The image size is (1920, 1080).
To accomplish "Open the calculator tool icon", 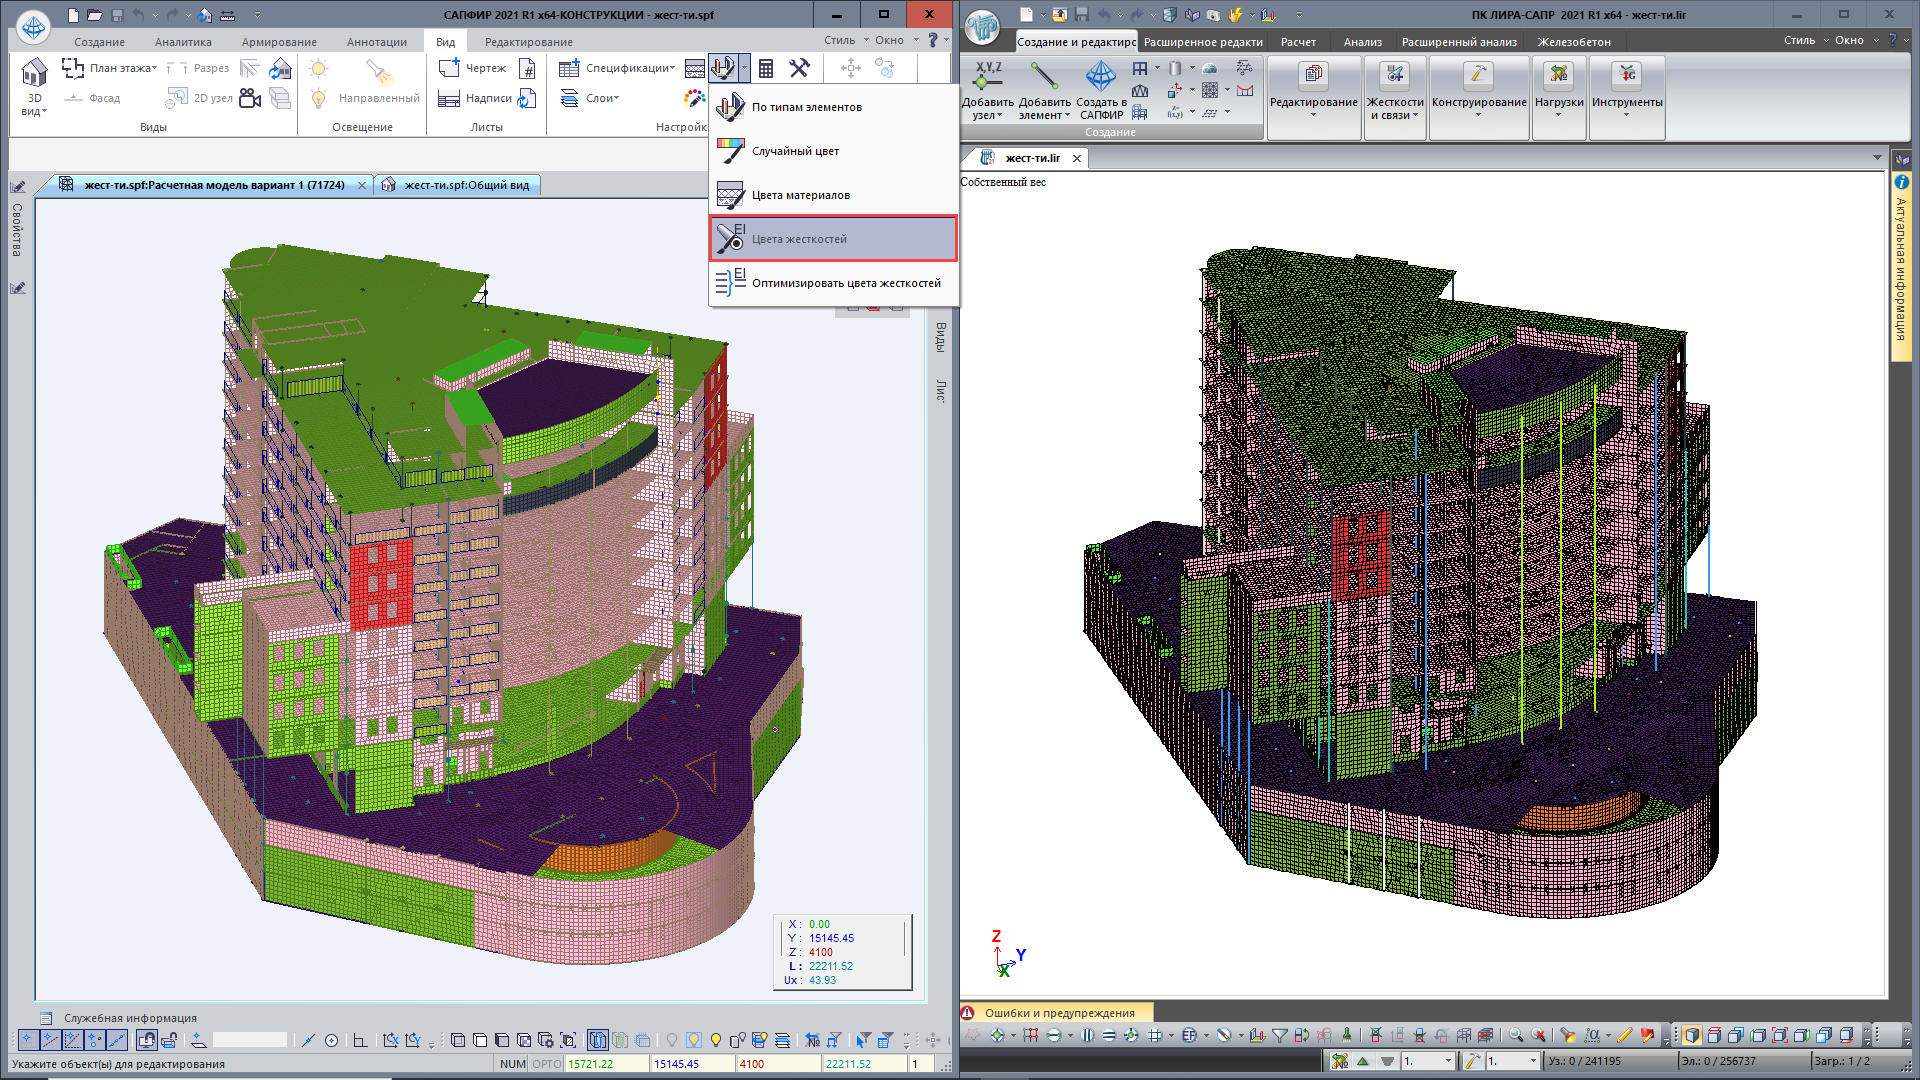I will pyautogui.click(x=766, y=68).
